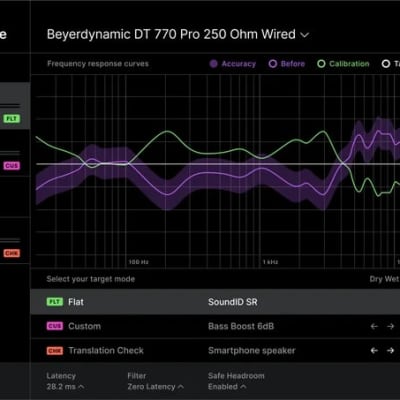Toggle the Before curve visibility
The image size is (400, 400).
tap(287, 64)
